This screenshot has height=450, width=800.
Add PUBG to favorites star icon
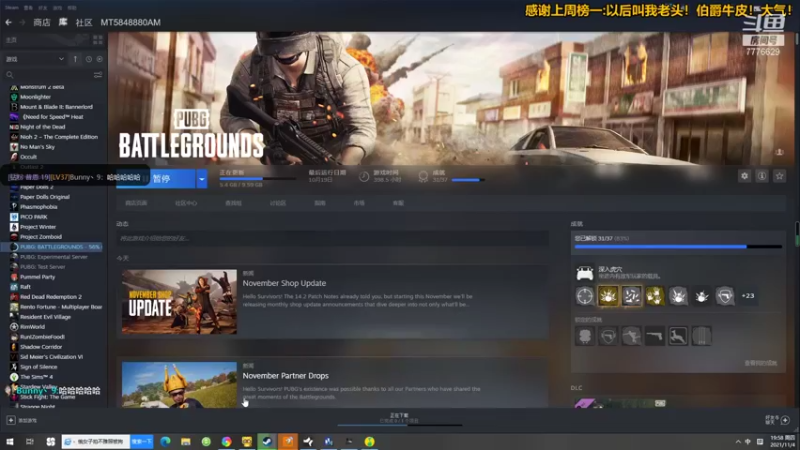point(779,176)
